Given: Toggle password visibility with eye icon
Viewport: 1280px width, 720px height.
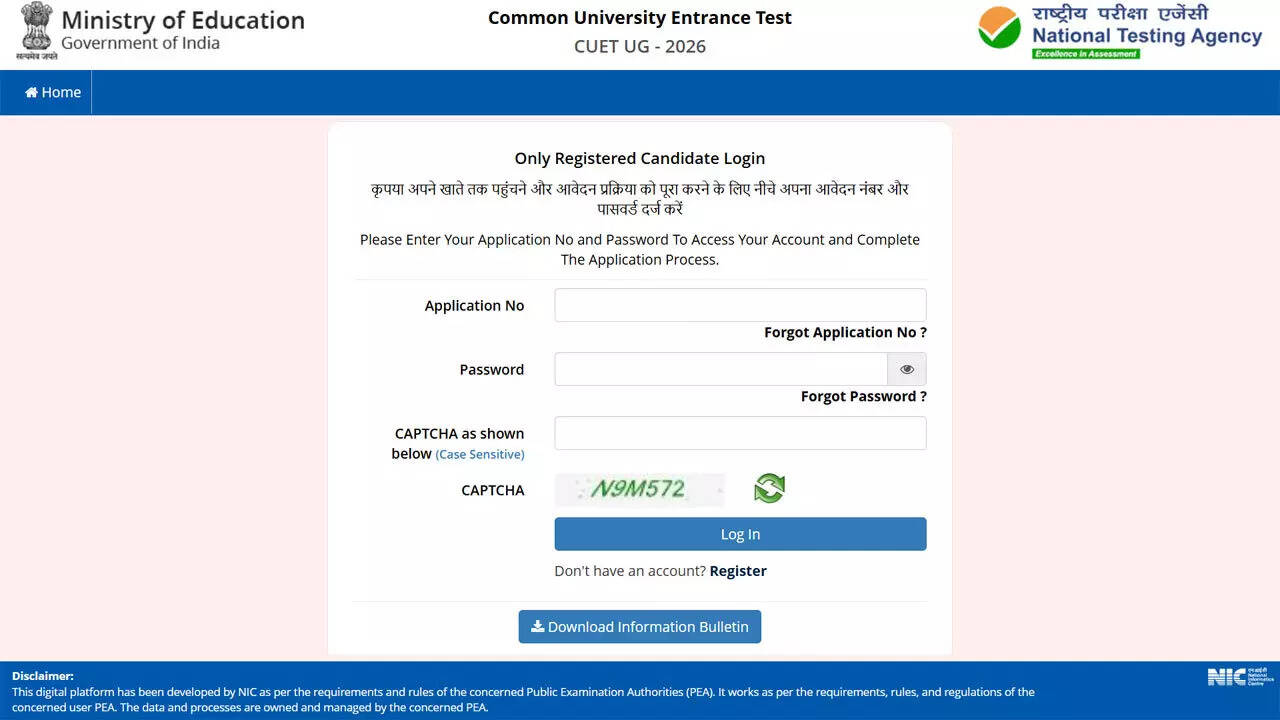Looking at the screenshot, I should point(906,369).
